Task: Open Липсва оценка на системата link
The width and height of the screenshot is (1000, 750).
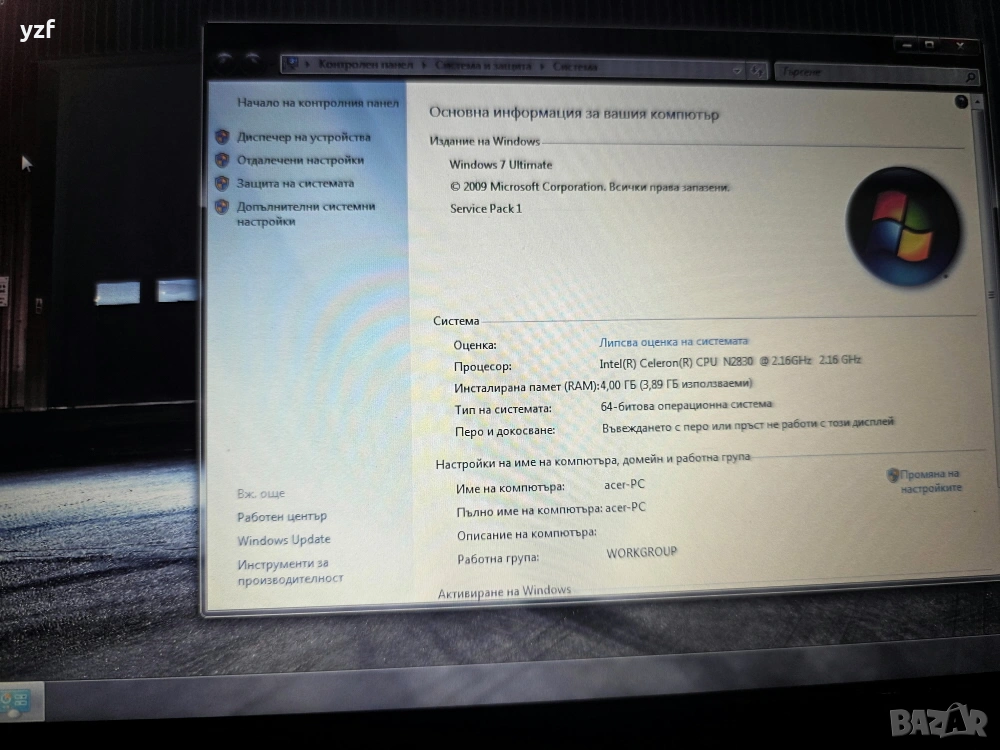Action: (673, 342)
